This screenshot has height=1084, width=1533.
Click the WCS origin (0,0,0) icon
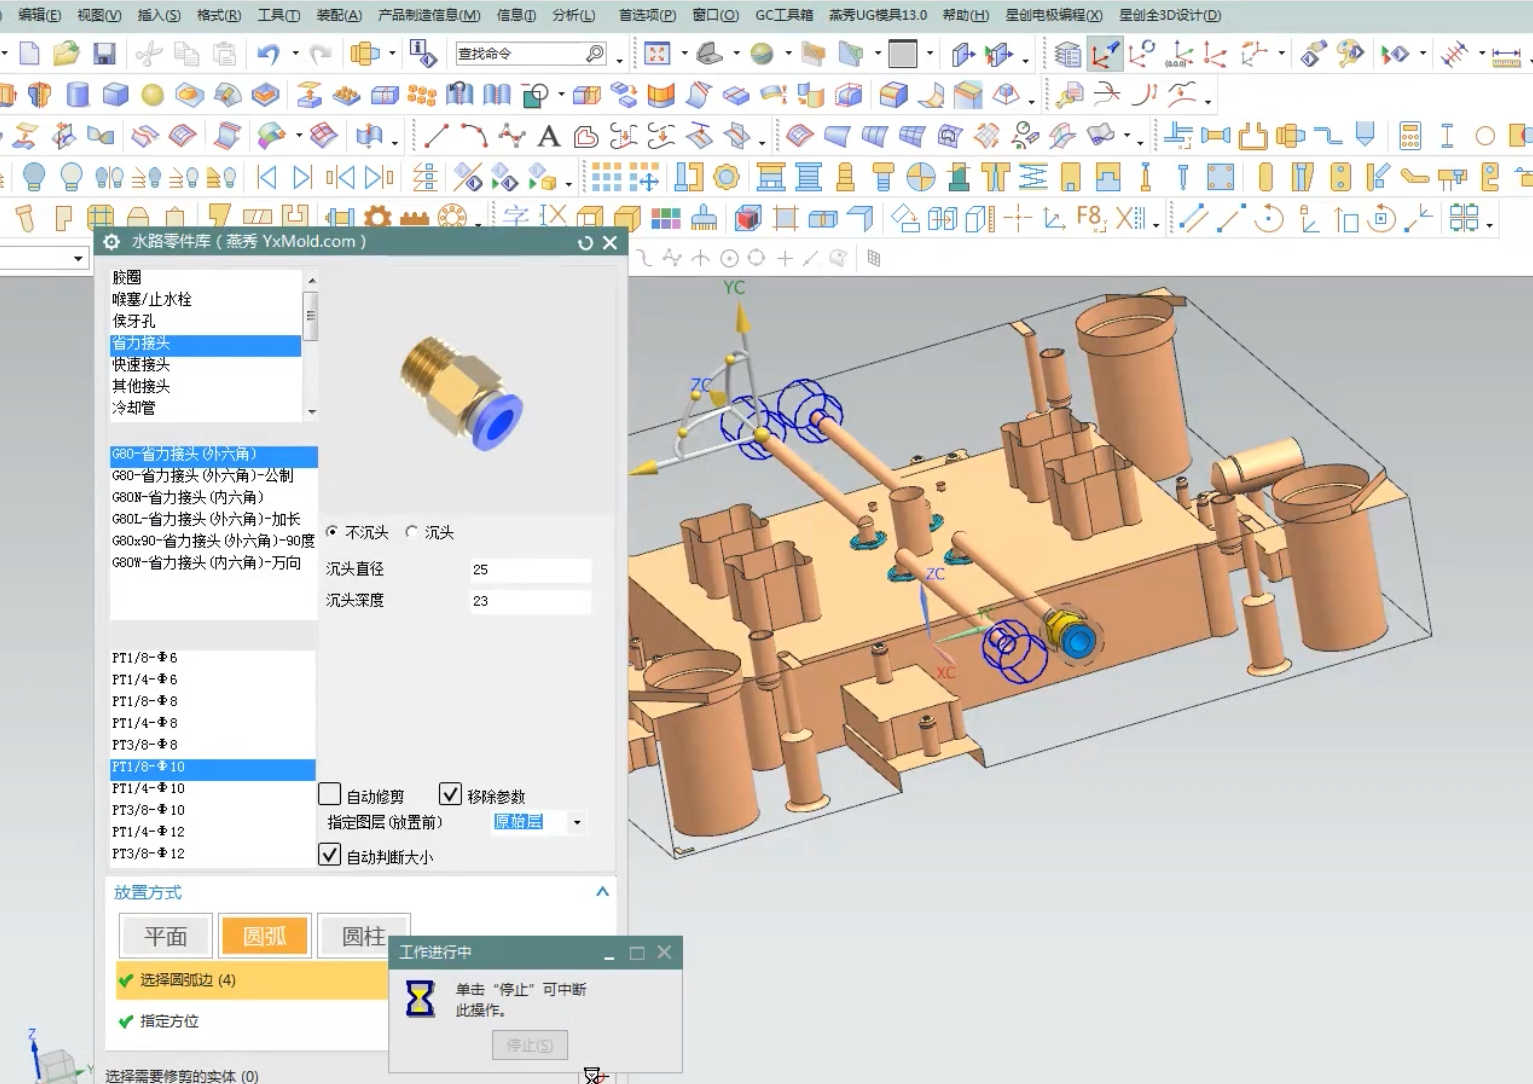click(x=1178, y=54)
